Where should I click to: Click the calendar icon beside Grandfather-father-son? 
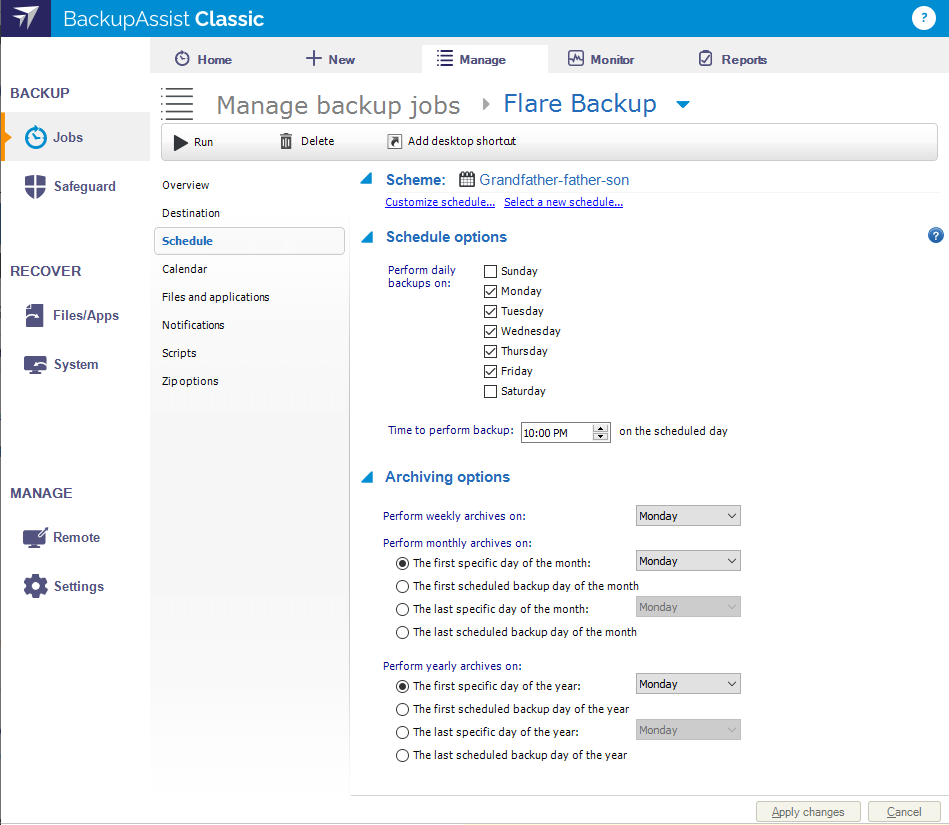pyautogui.click(x=467, y=179)
